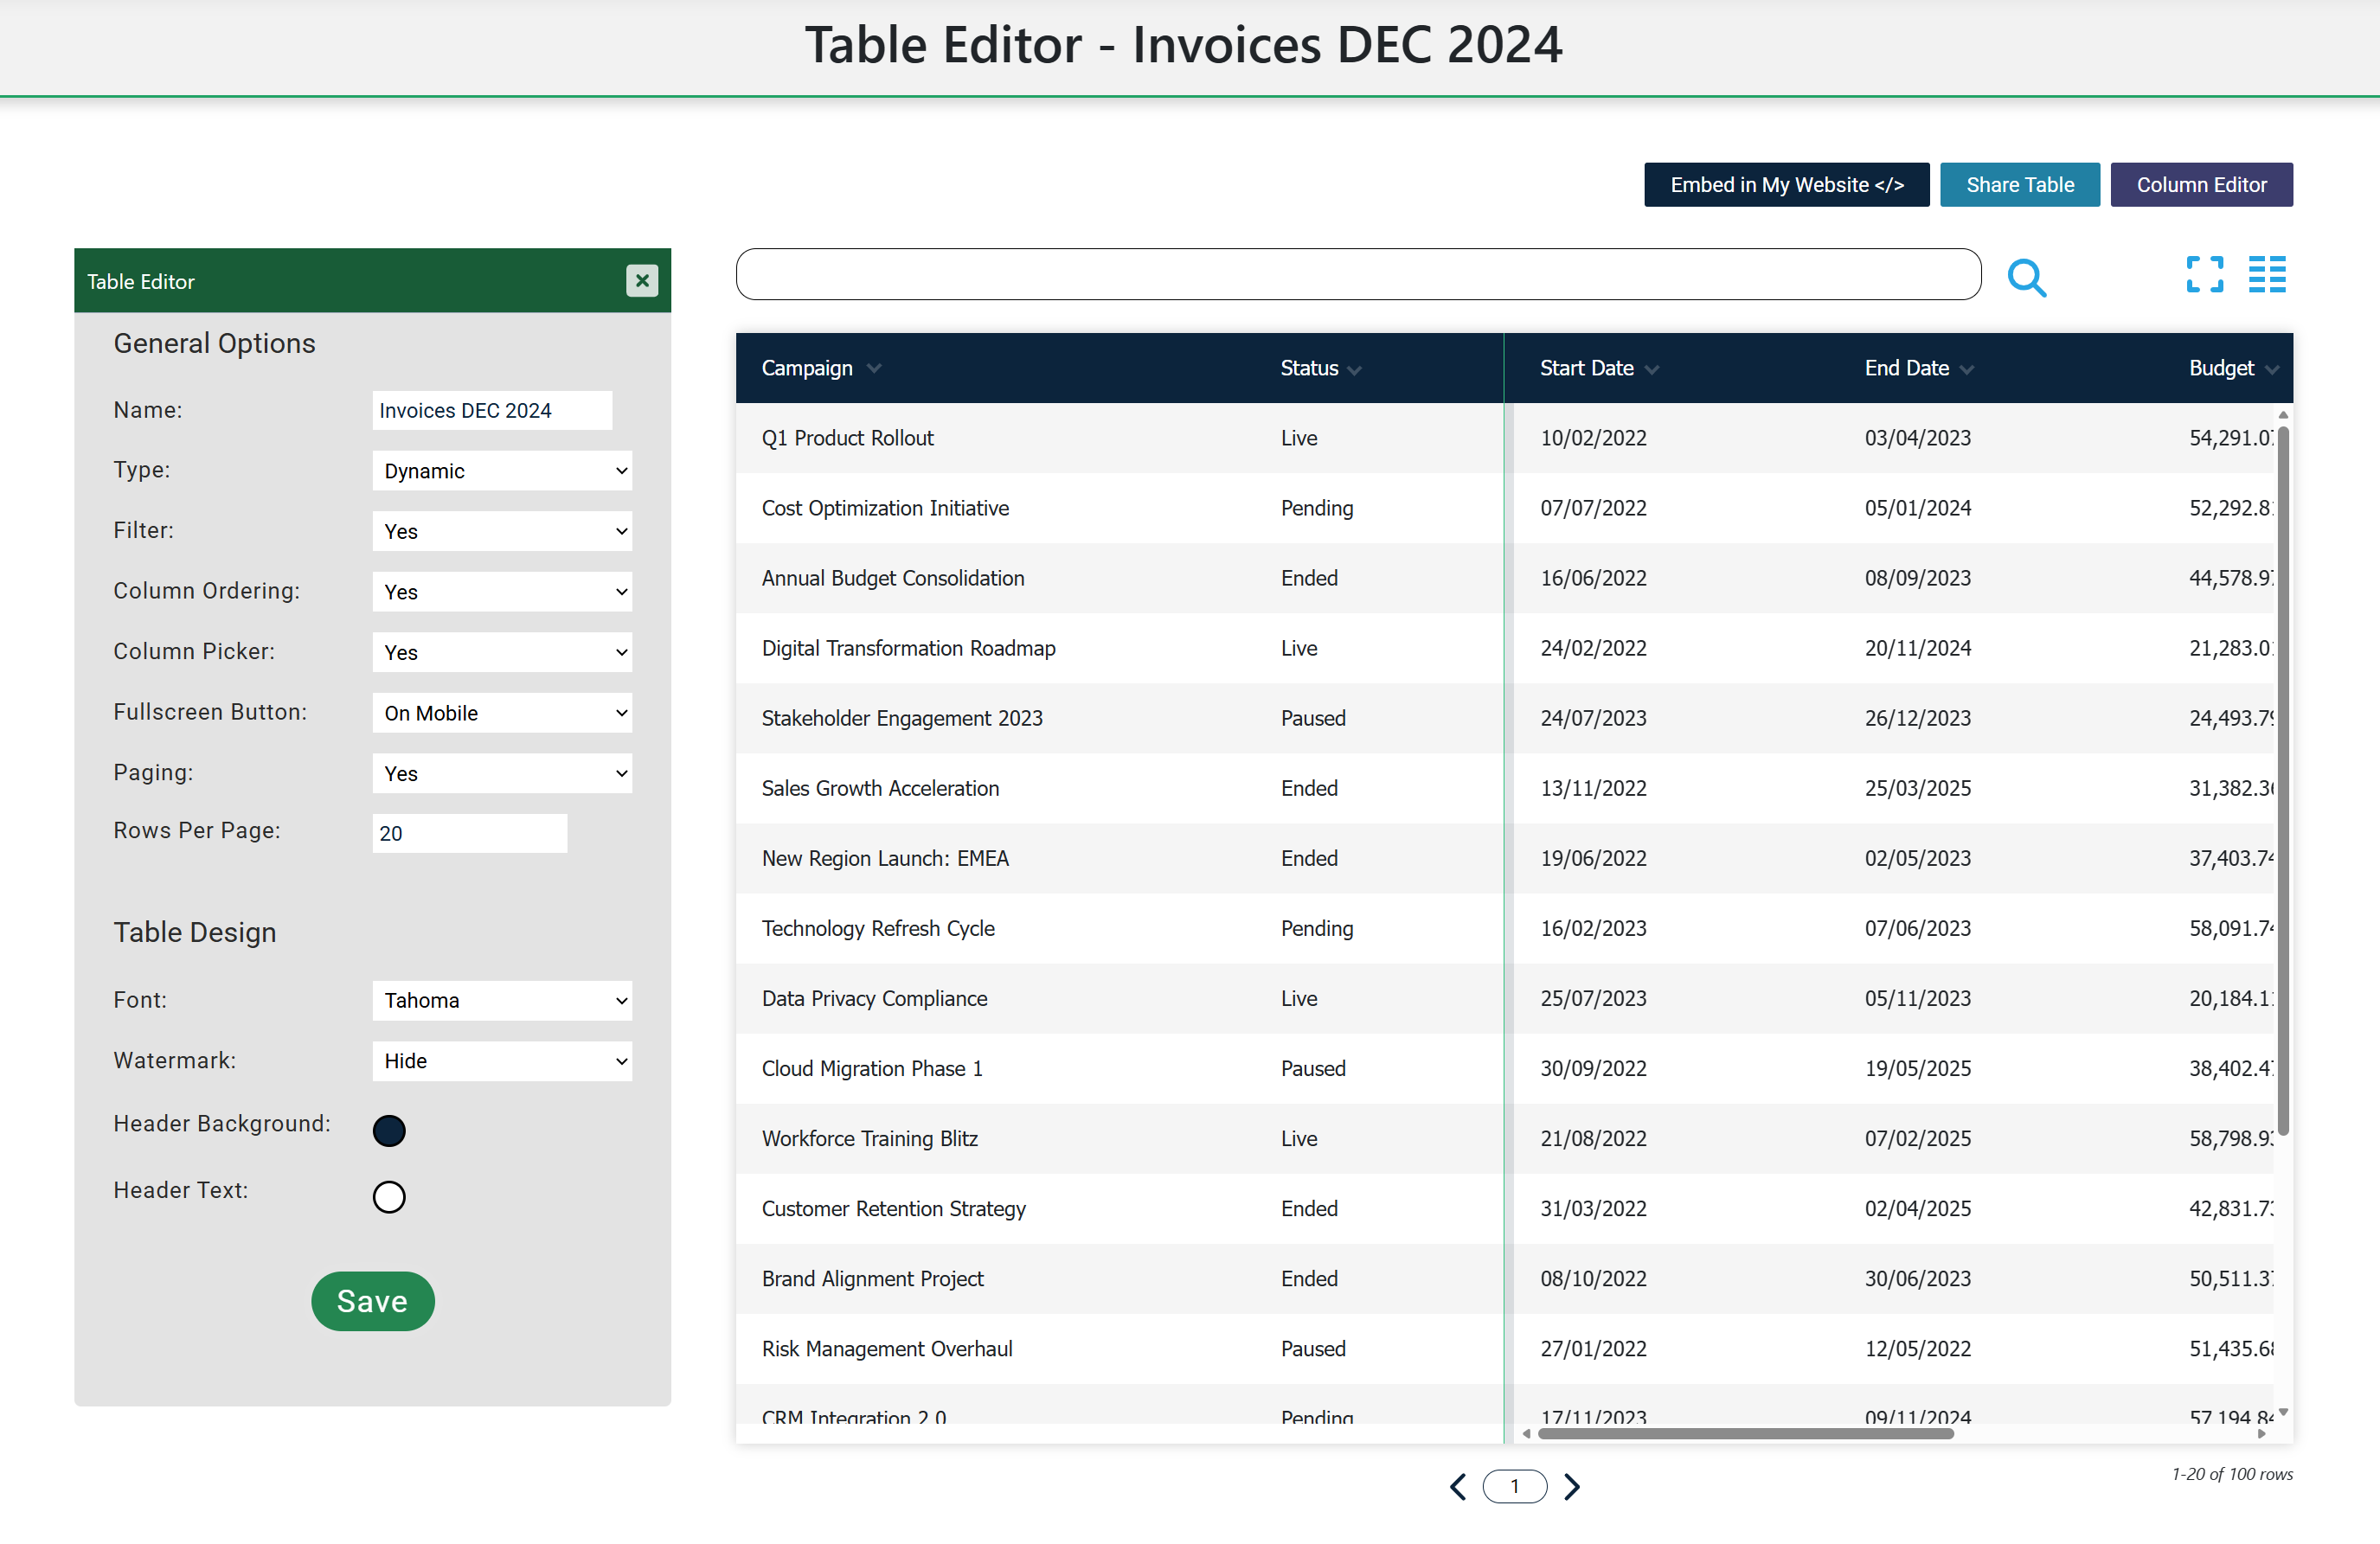Sort the Status column using its arrow
The width and height of the screenshot is (2380, 1544).
point(1355,369)
